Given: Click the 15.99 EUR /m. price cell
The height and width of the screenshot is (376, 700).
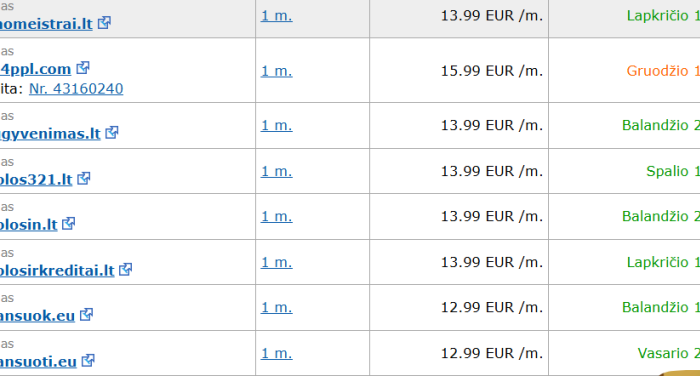Looking at the screenshot, I should [458, 71].
